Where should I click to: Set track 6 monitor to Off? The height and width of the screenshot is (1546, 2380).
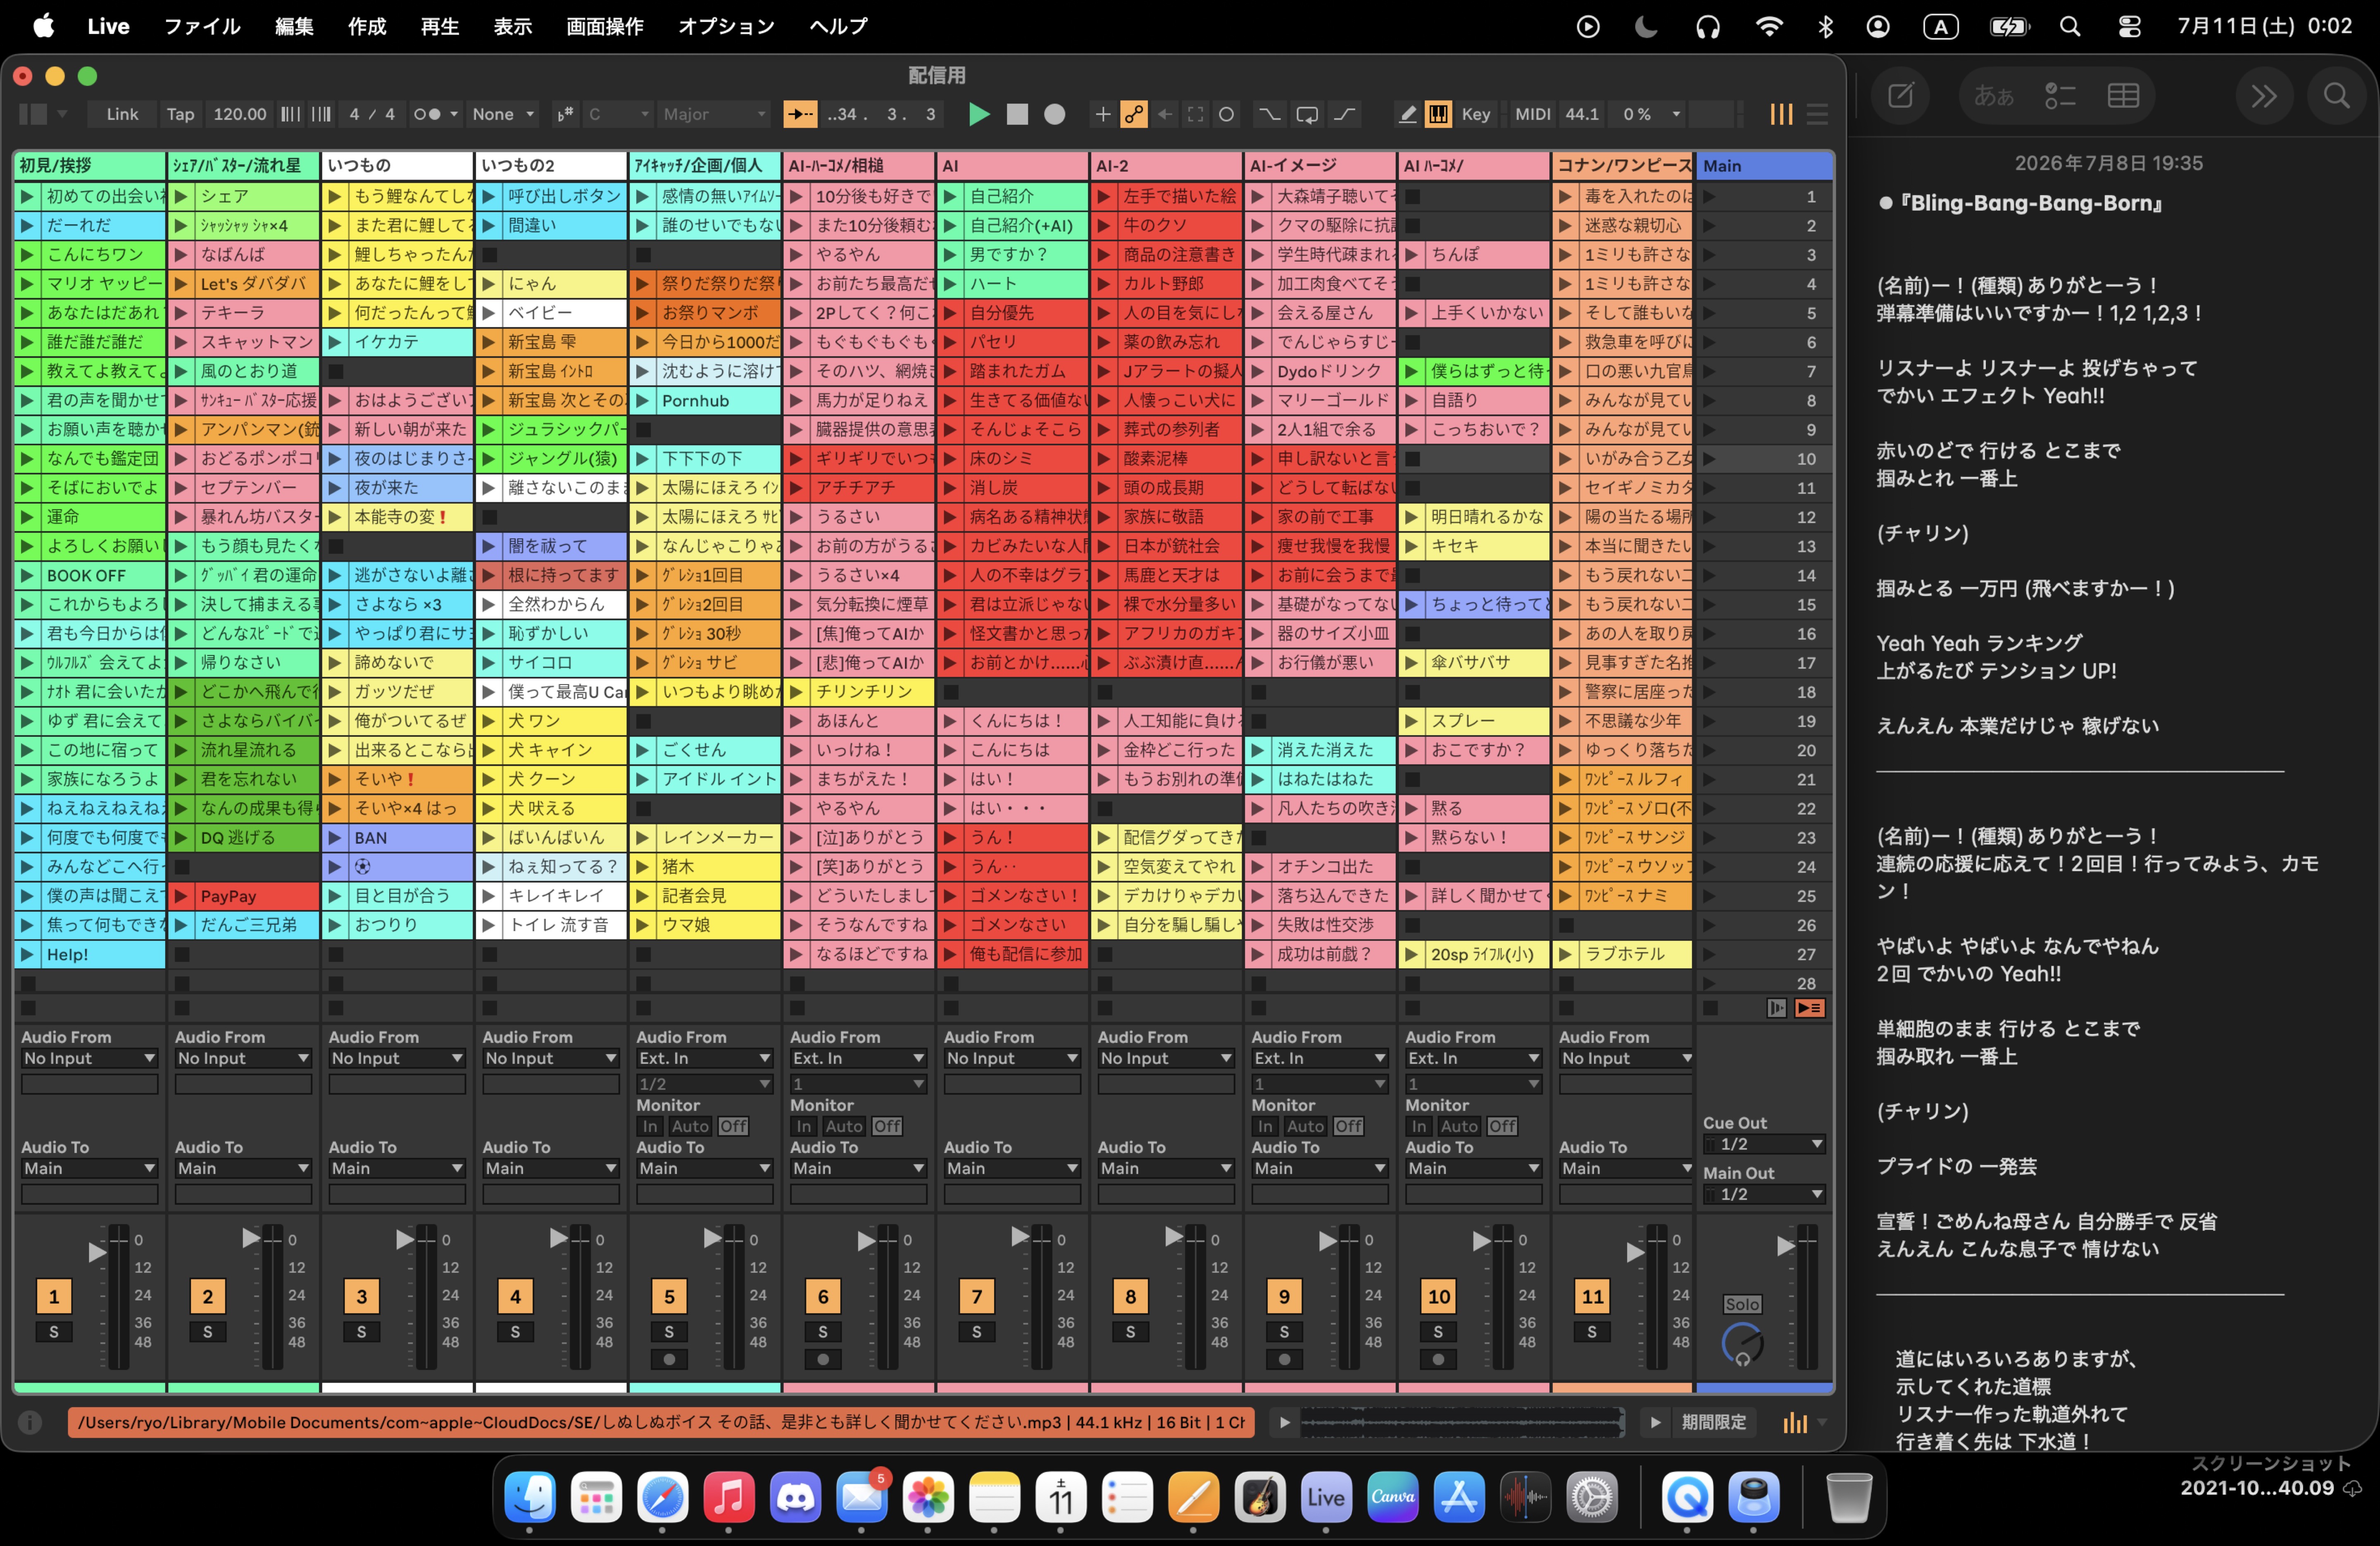pos(887,1126)
